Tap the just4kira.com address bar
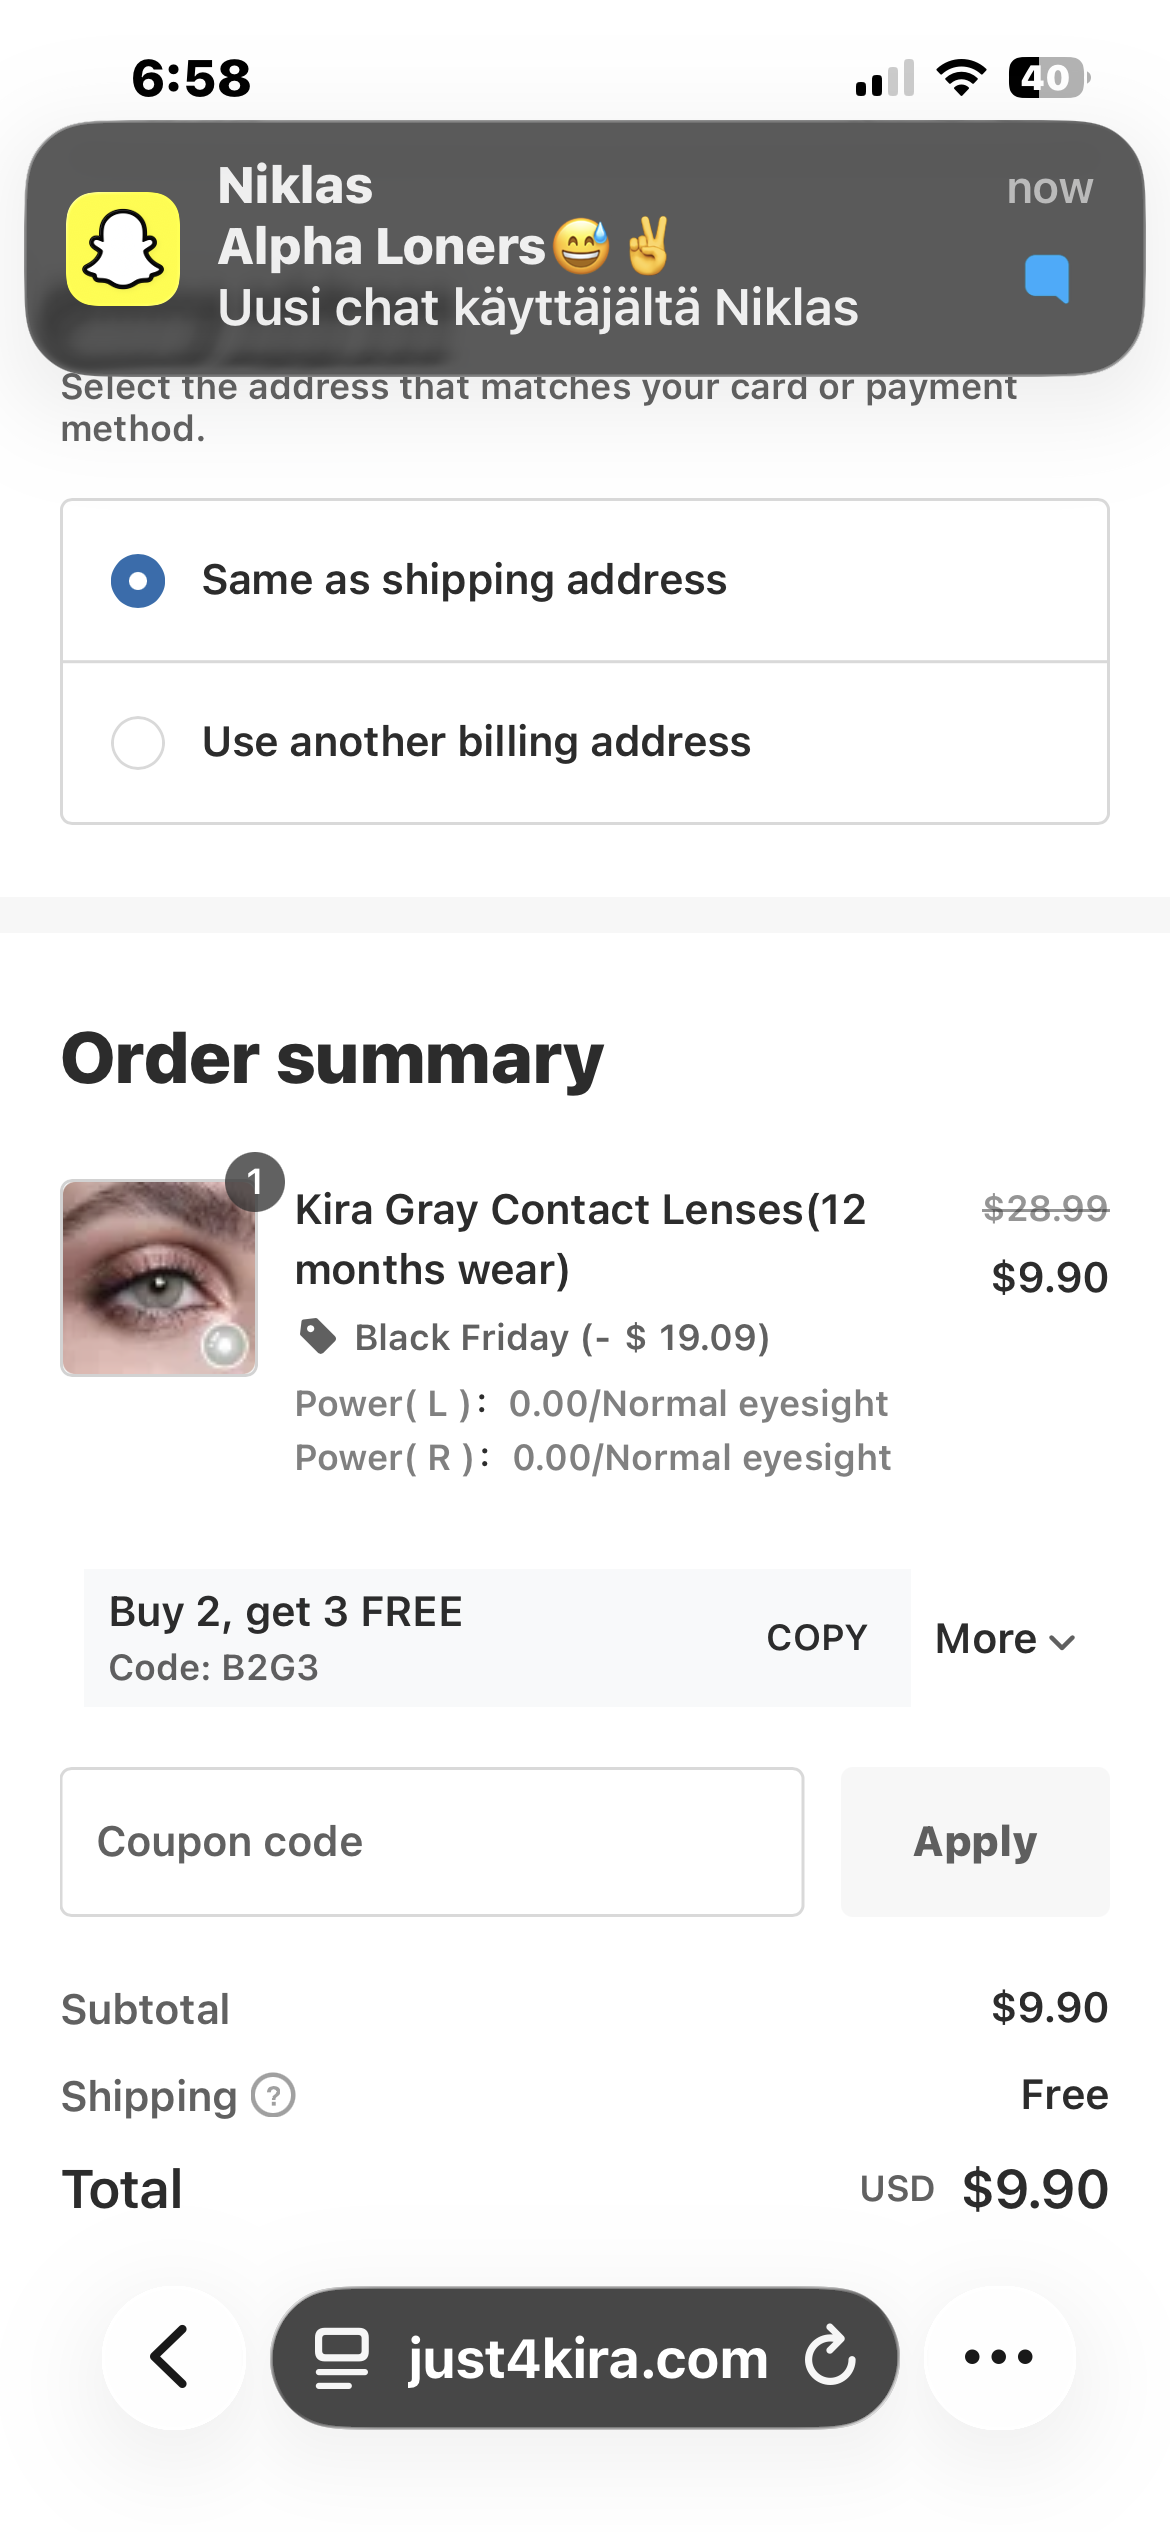The height and width of the screenshot is (2532, 1170). [x=586, y=2357]
